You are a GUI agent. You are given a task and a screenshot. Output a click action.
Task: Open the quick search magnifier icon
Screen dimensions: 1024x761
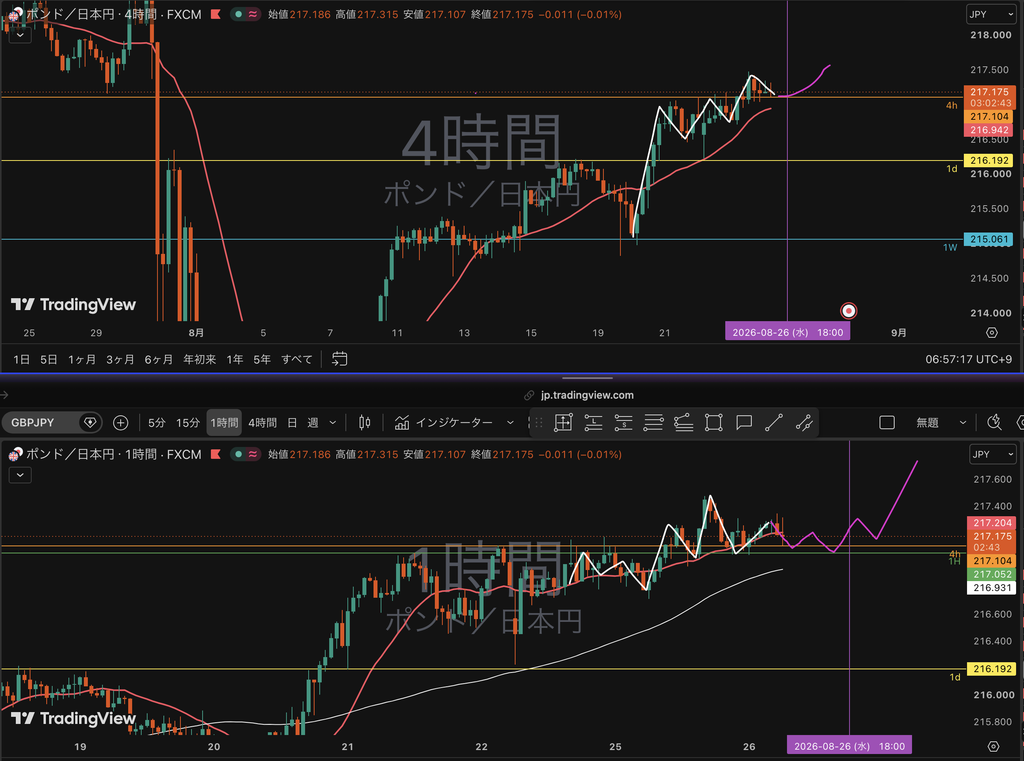[x=995, y=423]
